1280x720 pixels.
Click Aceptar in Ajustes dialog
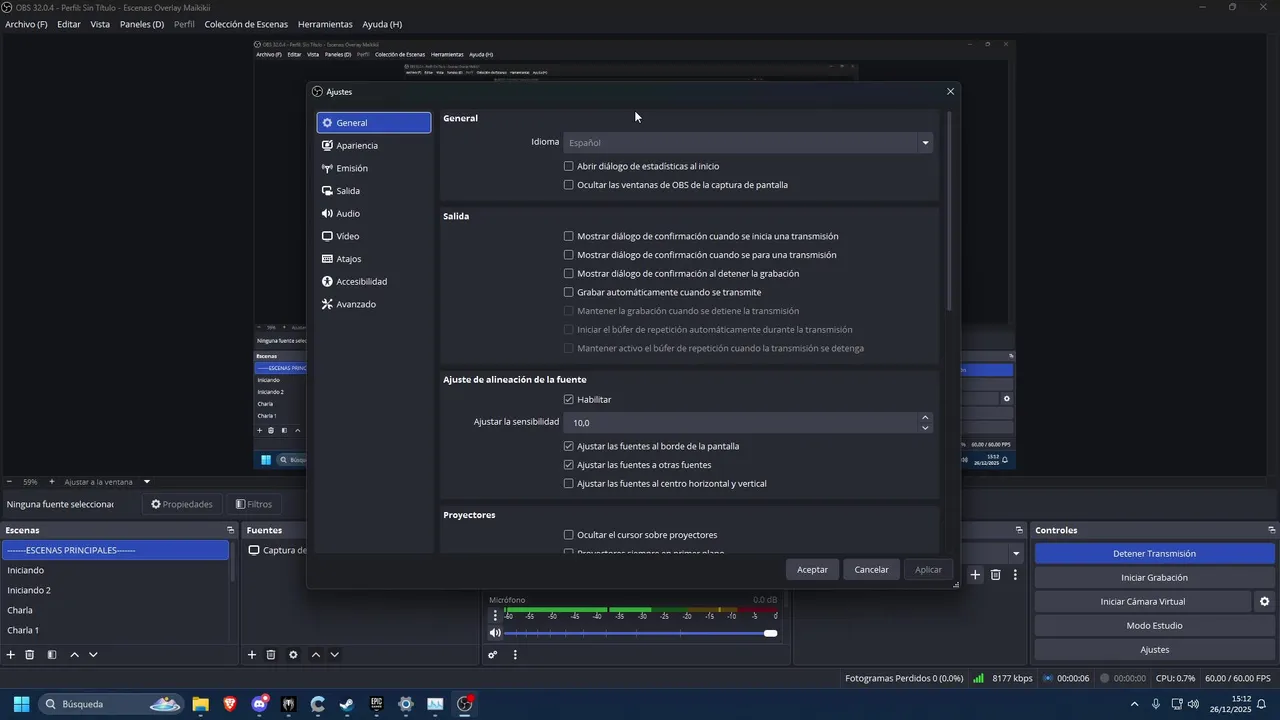pyautogui.click(x=812, y=569)
